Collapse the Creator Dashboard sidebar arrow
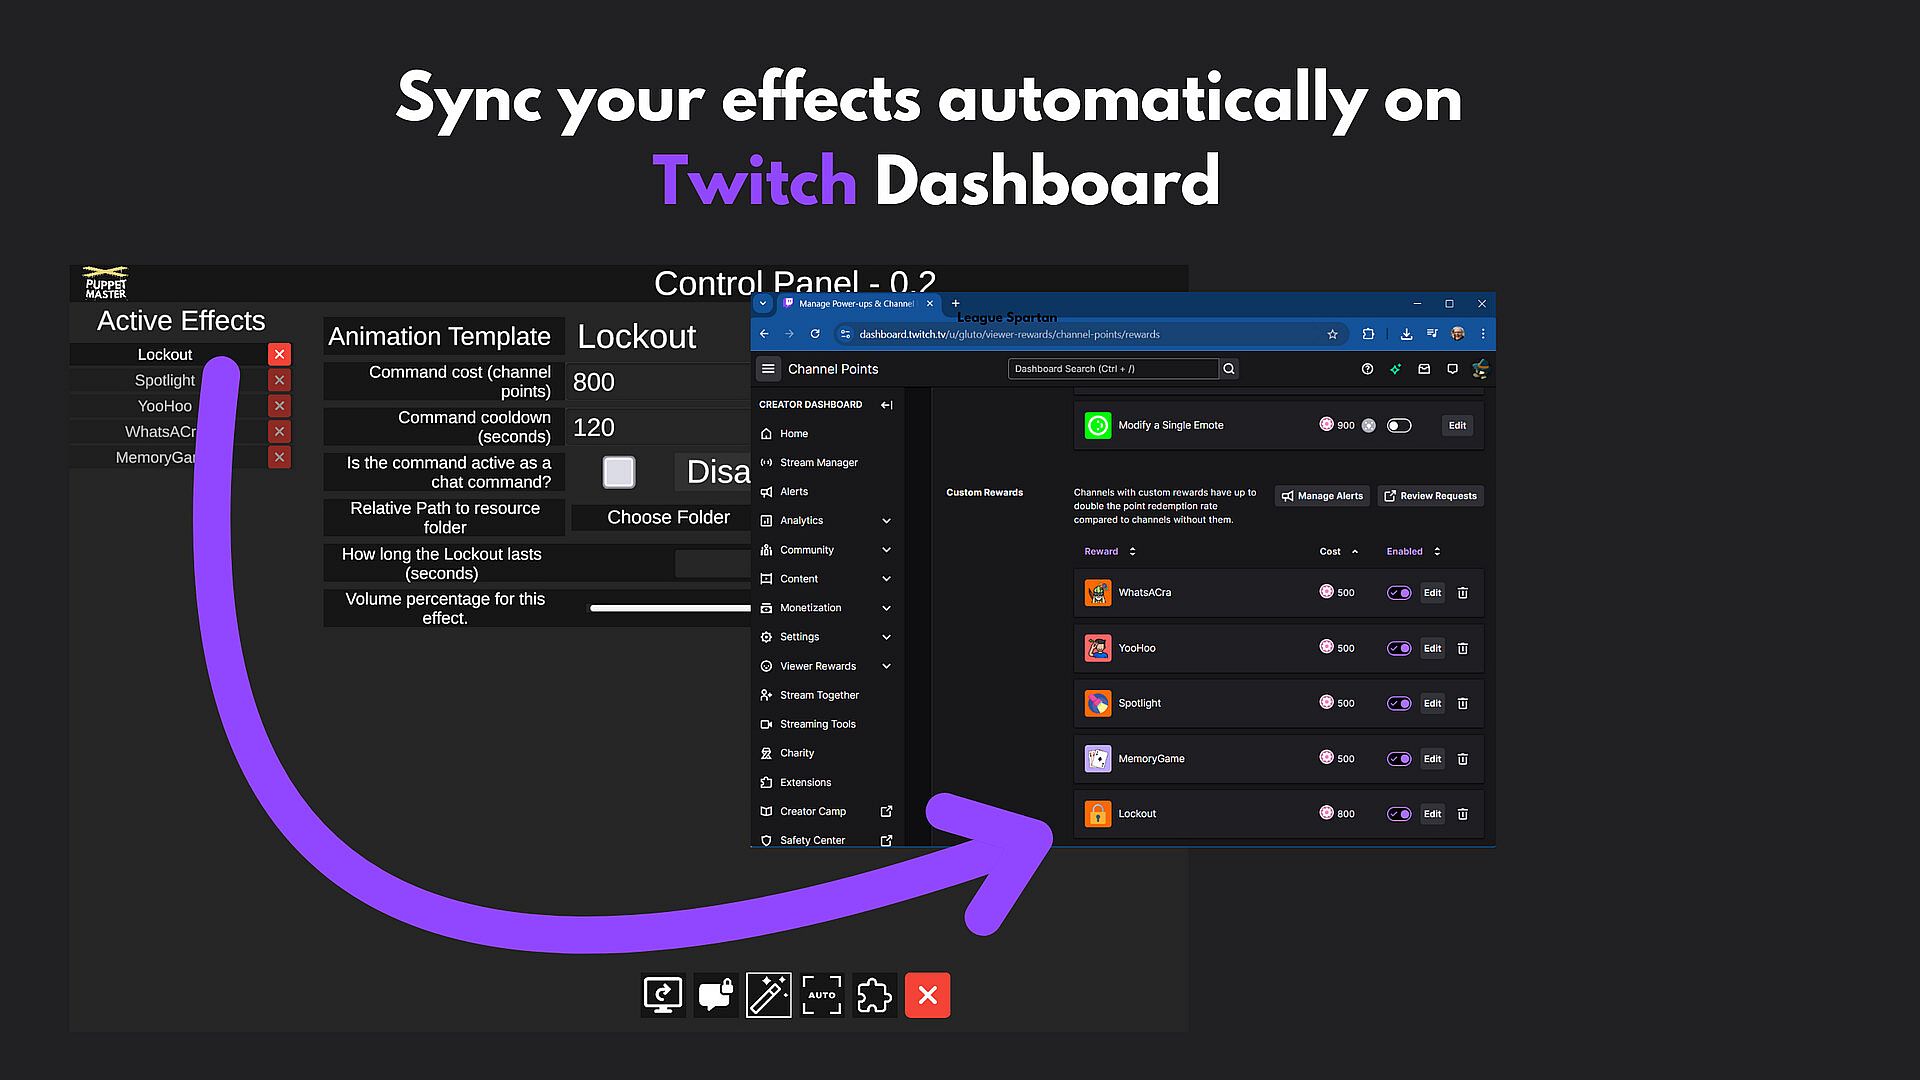Viewport: 1920px width, 1080px height. pos(886,405)
